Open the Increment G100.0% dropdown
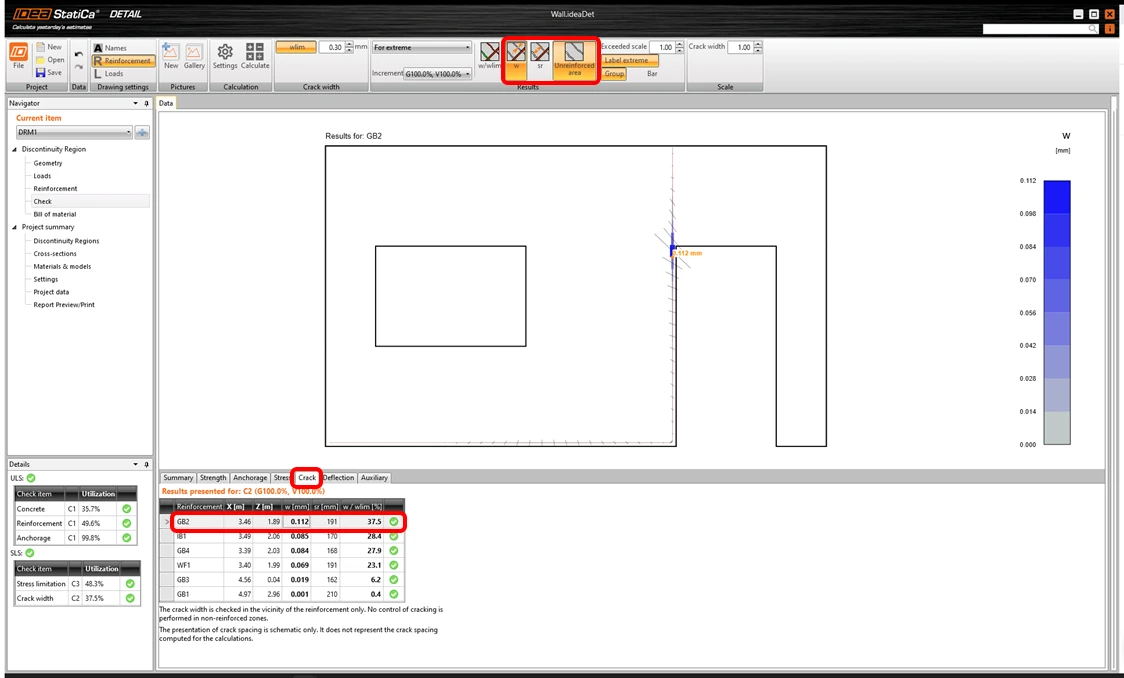Image resolution: width=1124 pixels, height=678 pixels. 437,74
